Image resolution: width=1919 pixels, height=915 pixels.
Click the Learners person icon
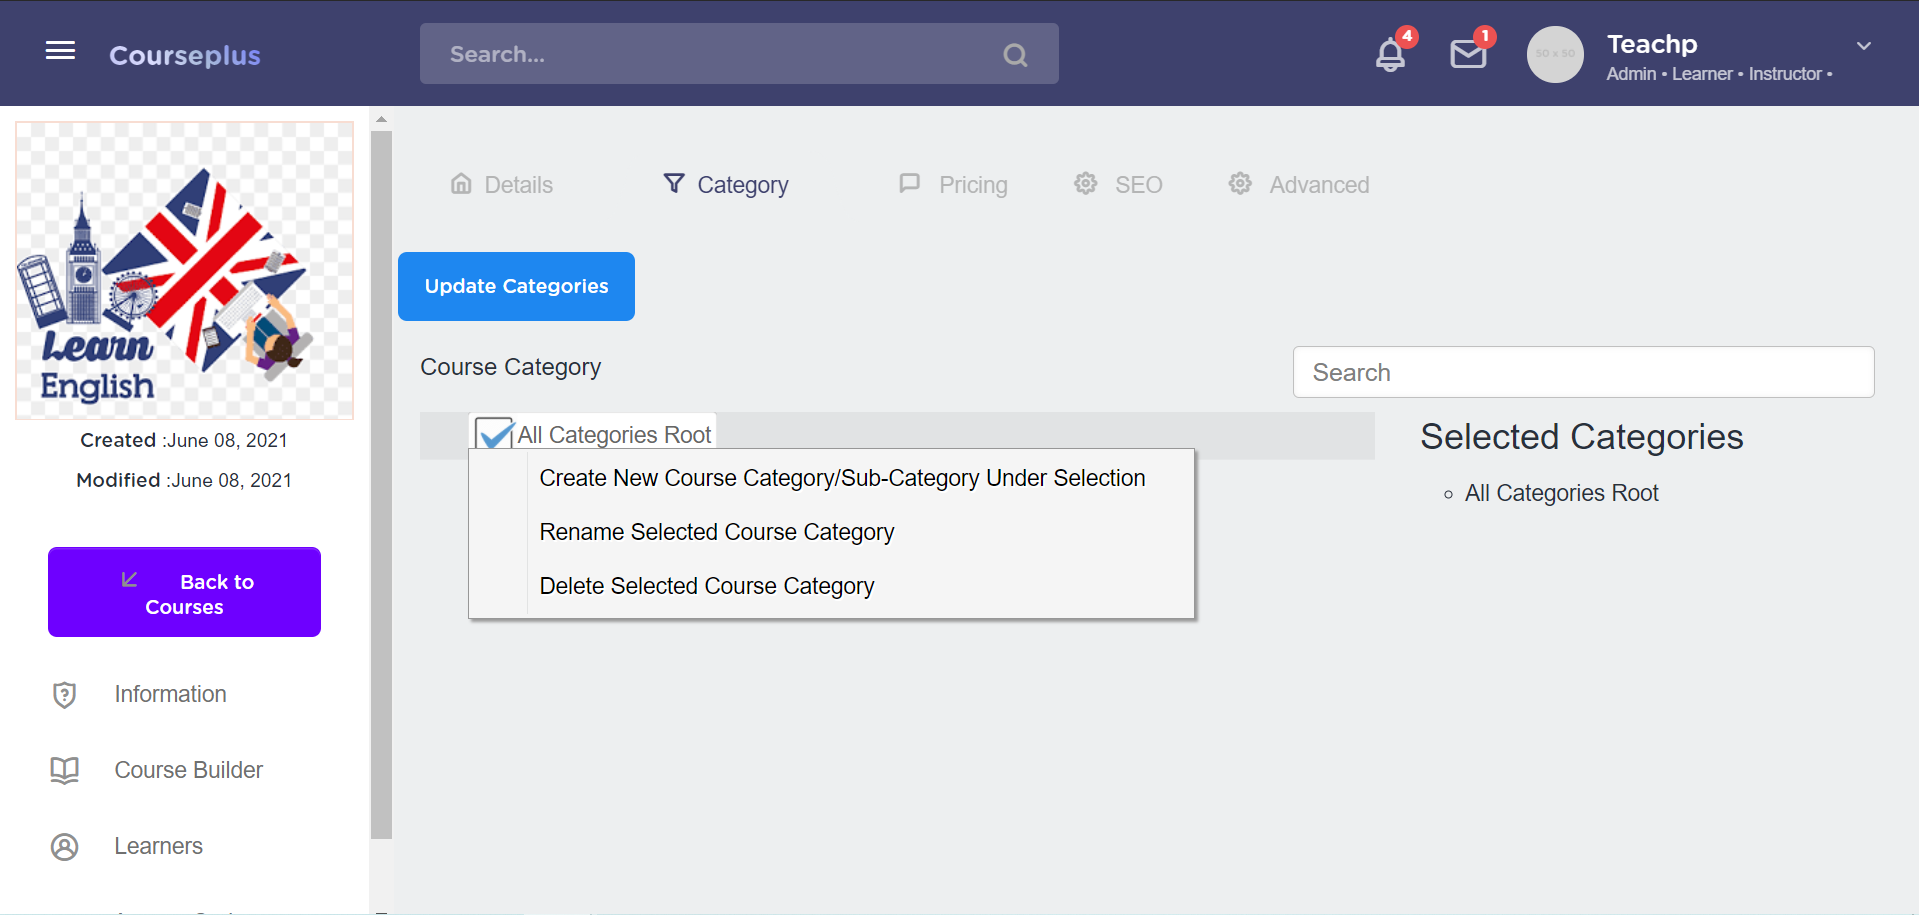pyautogui.click(x=65, y=847)
